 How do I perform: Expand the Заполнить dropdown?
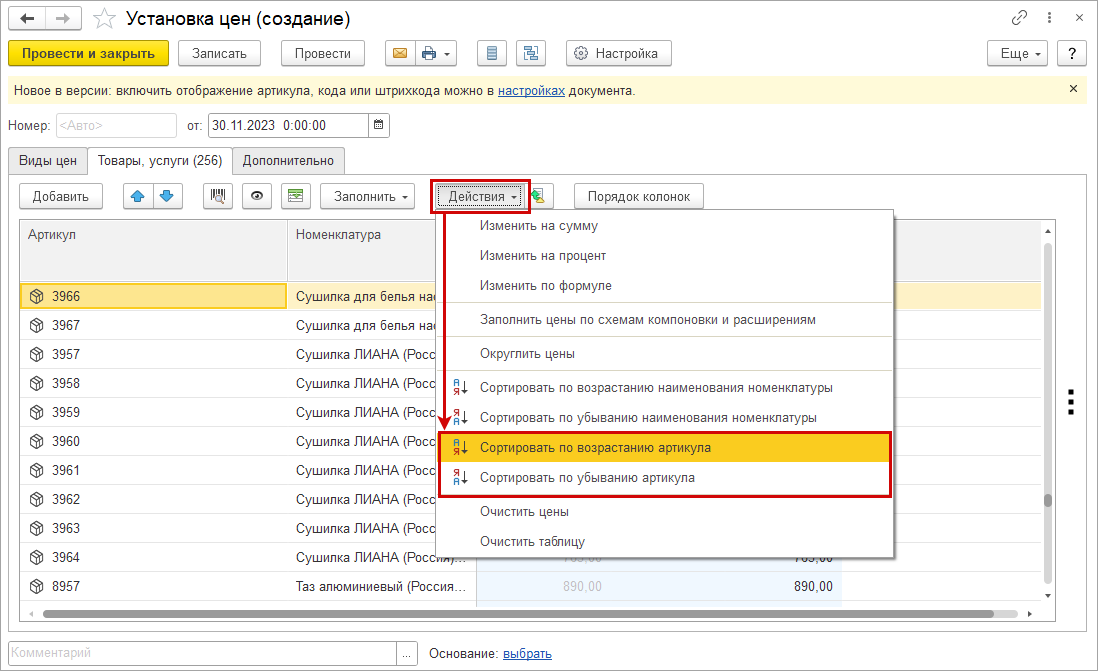(368, 196)
